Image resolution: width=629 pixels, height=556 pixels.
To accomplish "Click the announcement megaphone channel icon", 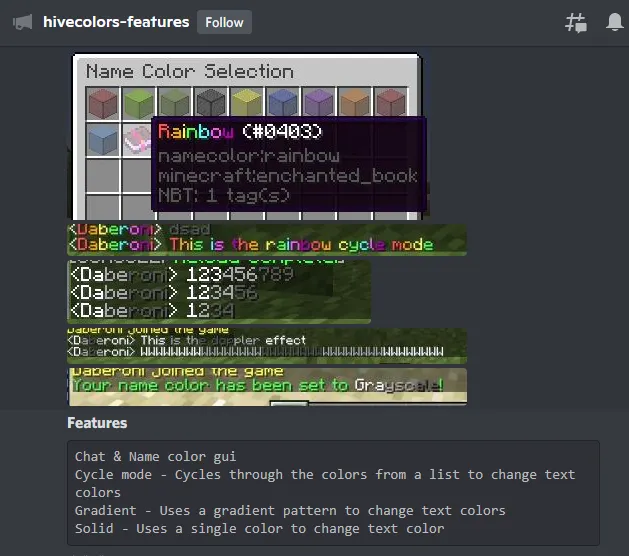I will [x=22, y=22].
